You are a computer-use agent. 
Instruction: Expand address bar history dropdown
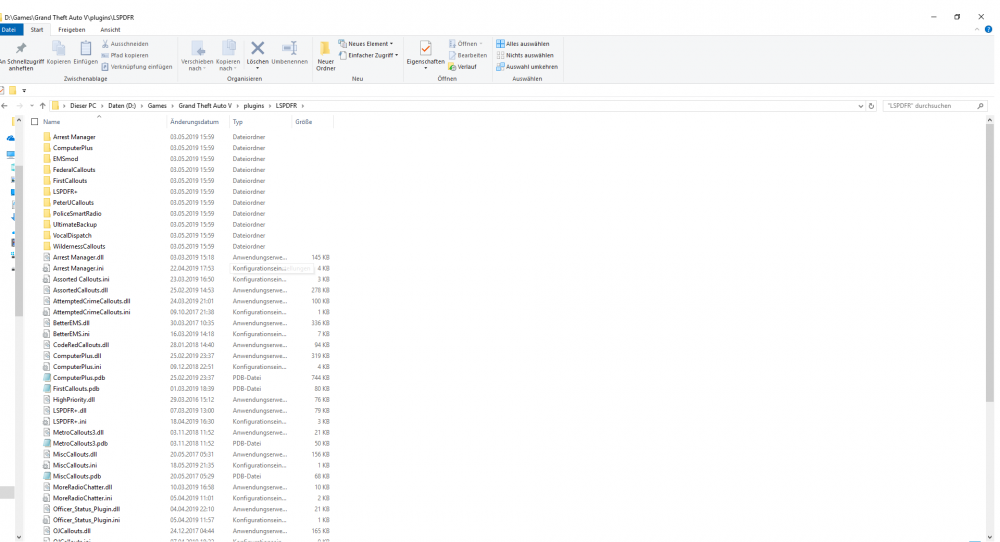tap(861, 106)
